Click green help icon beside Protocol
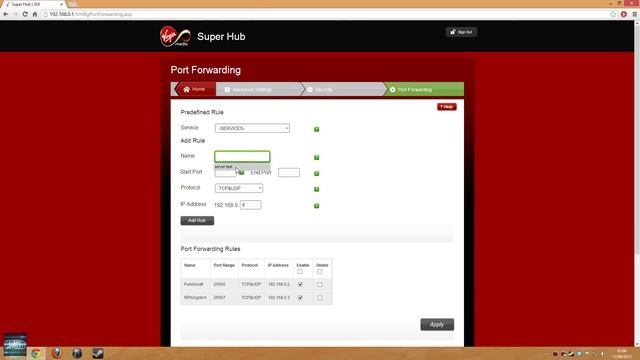Image resolution: width=640 pixels, height=360 pixels. coord(316,189)
